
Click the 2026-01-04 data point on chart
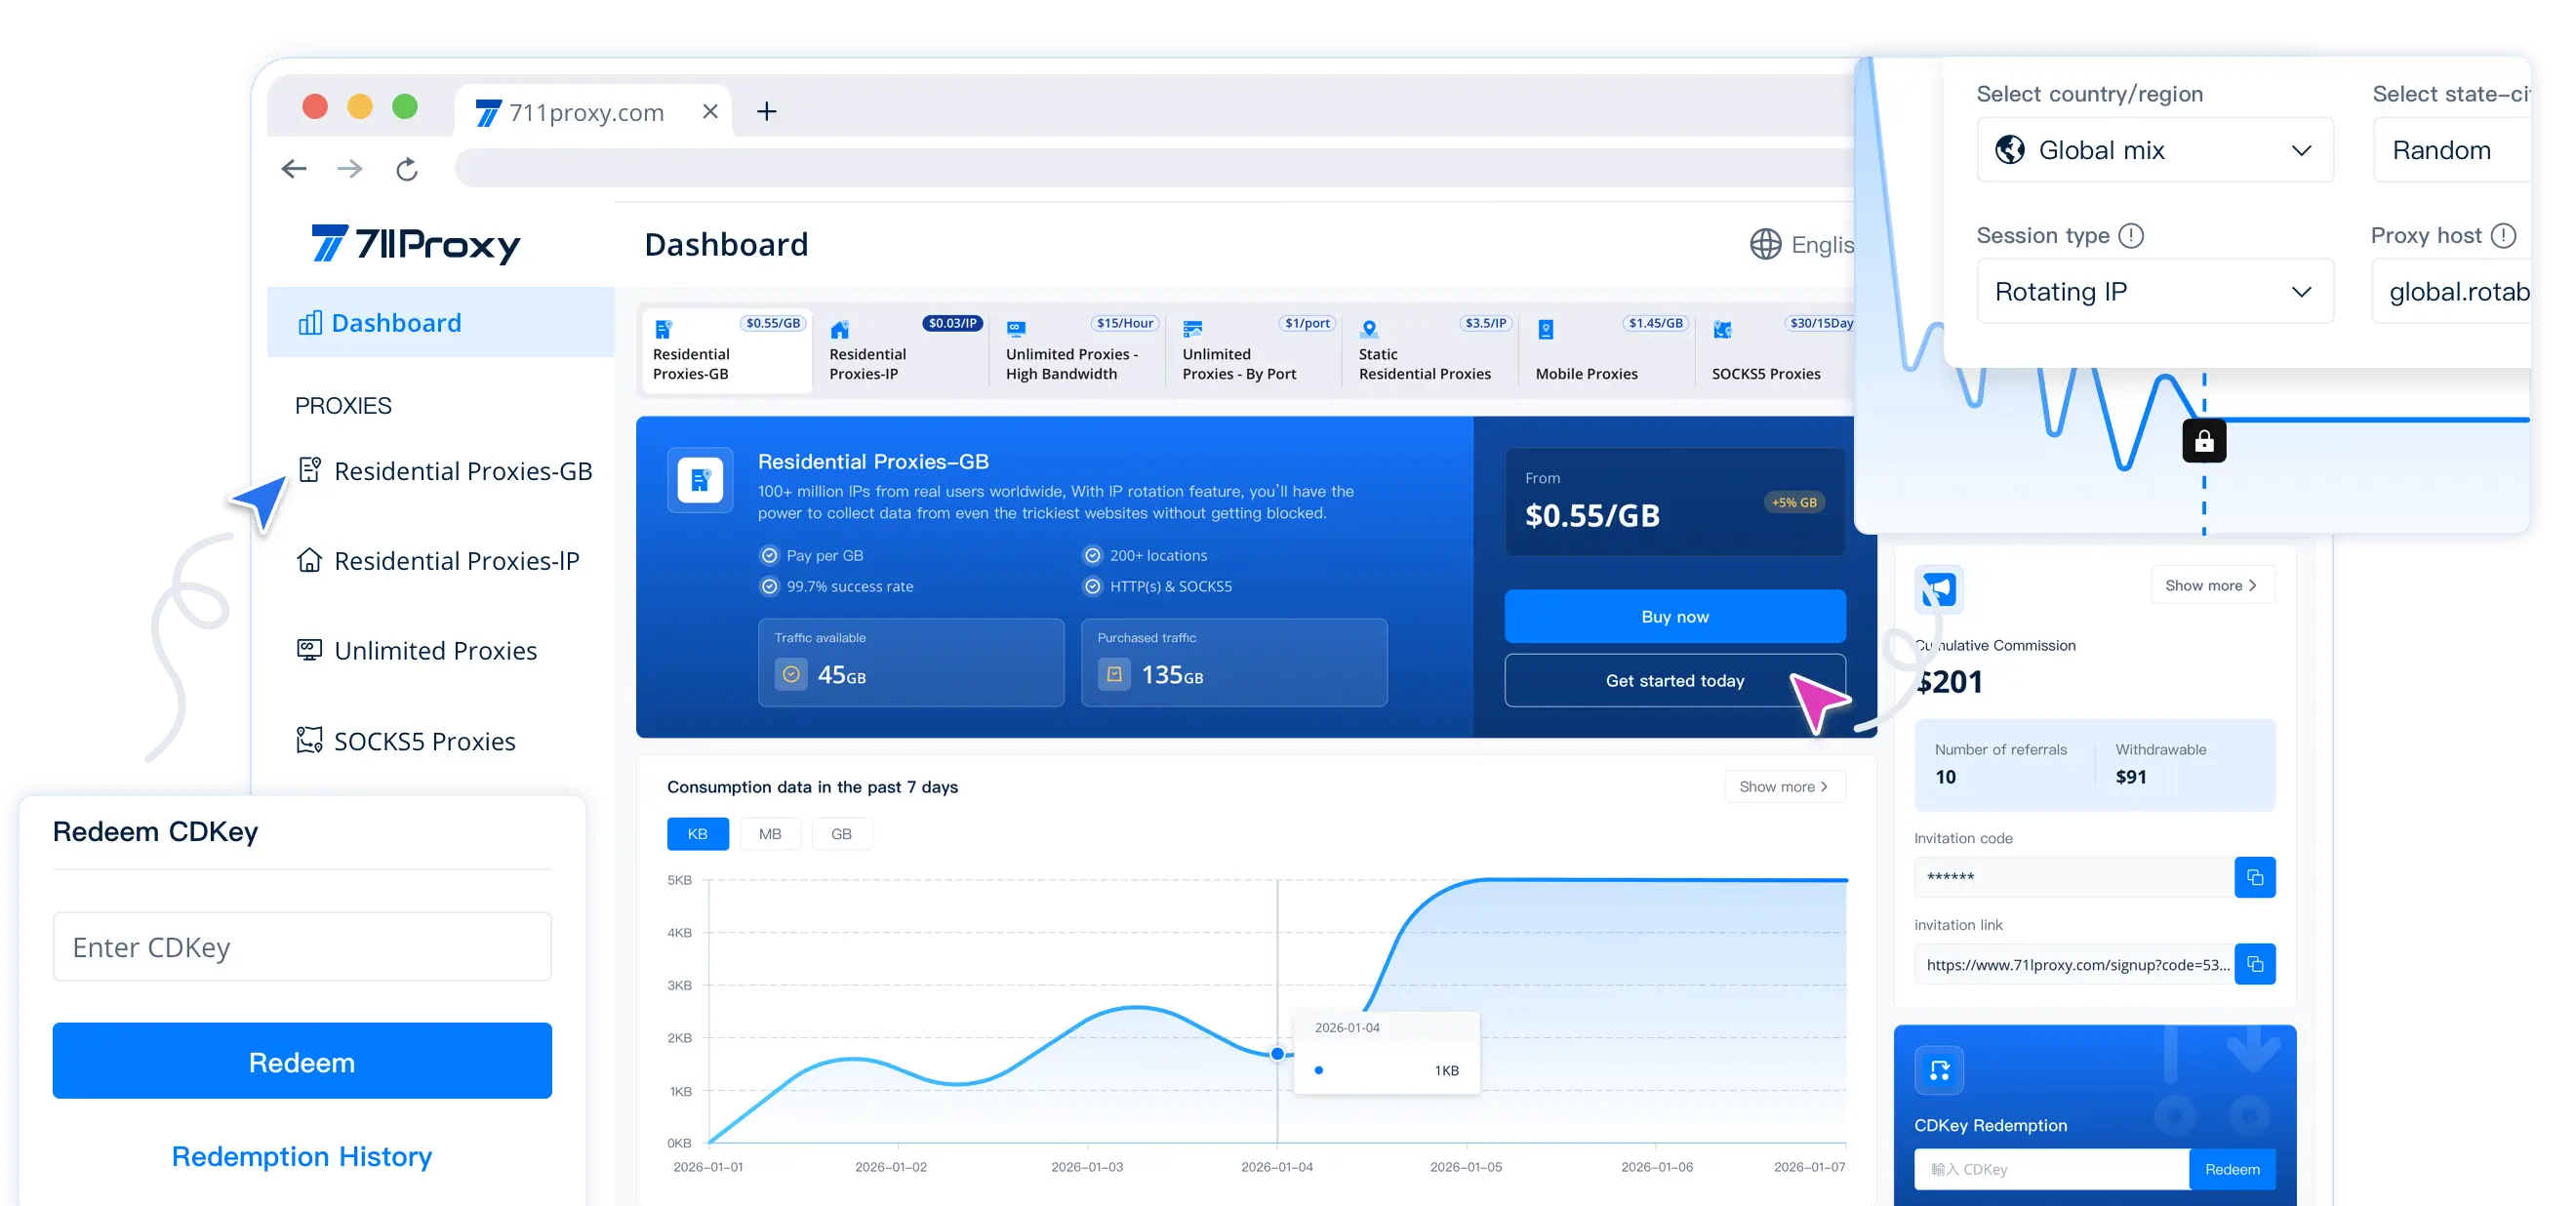tap(1277, 1054)
